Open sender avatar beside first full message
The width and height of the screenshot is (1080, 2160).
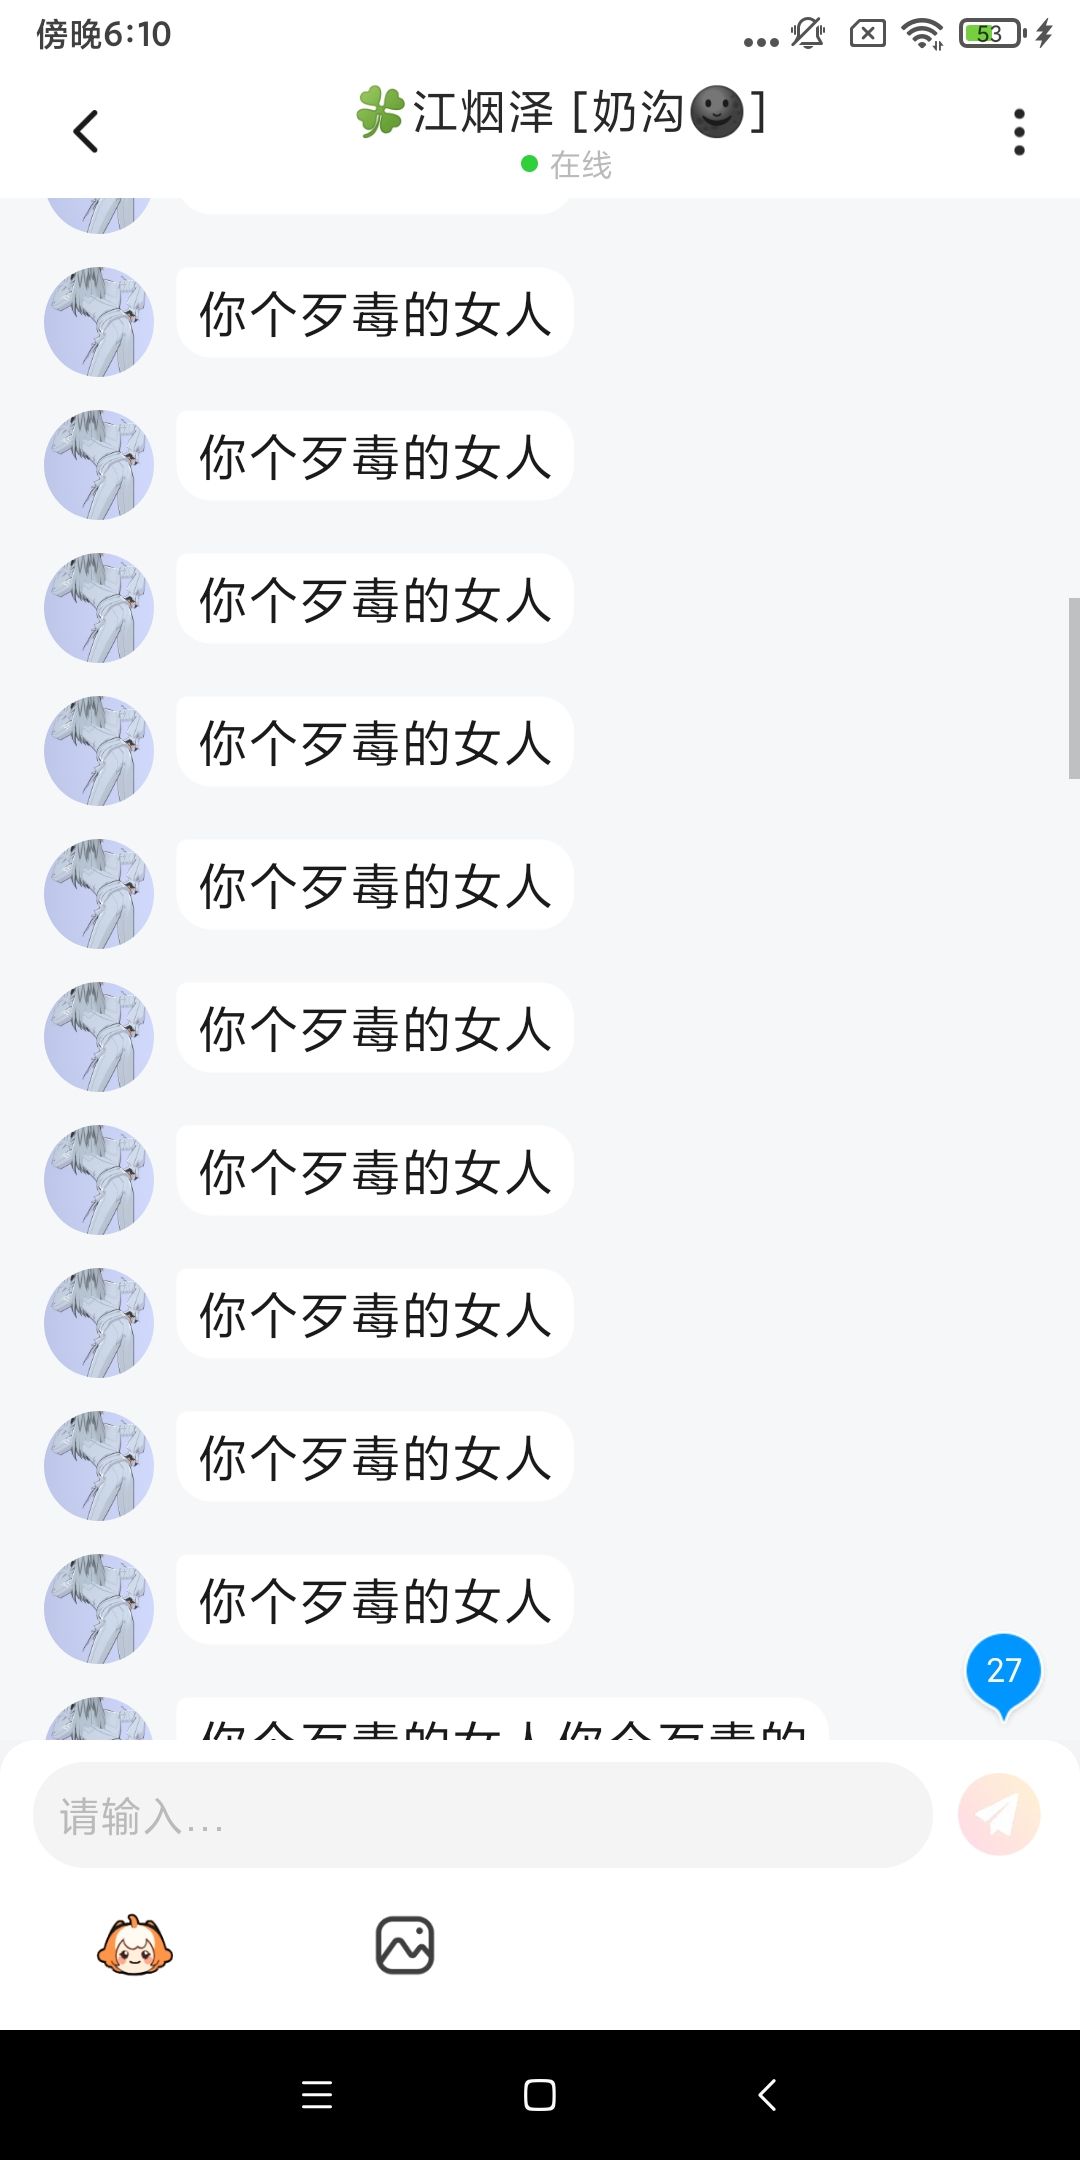click(x=99, y=322)
